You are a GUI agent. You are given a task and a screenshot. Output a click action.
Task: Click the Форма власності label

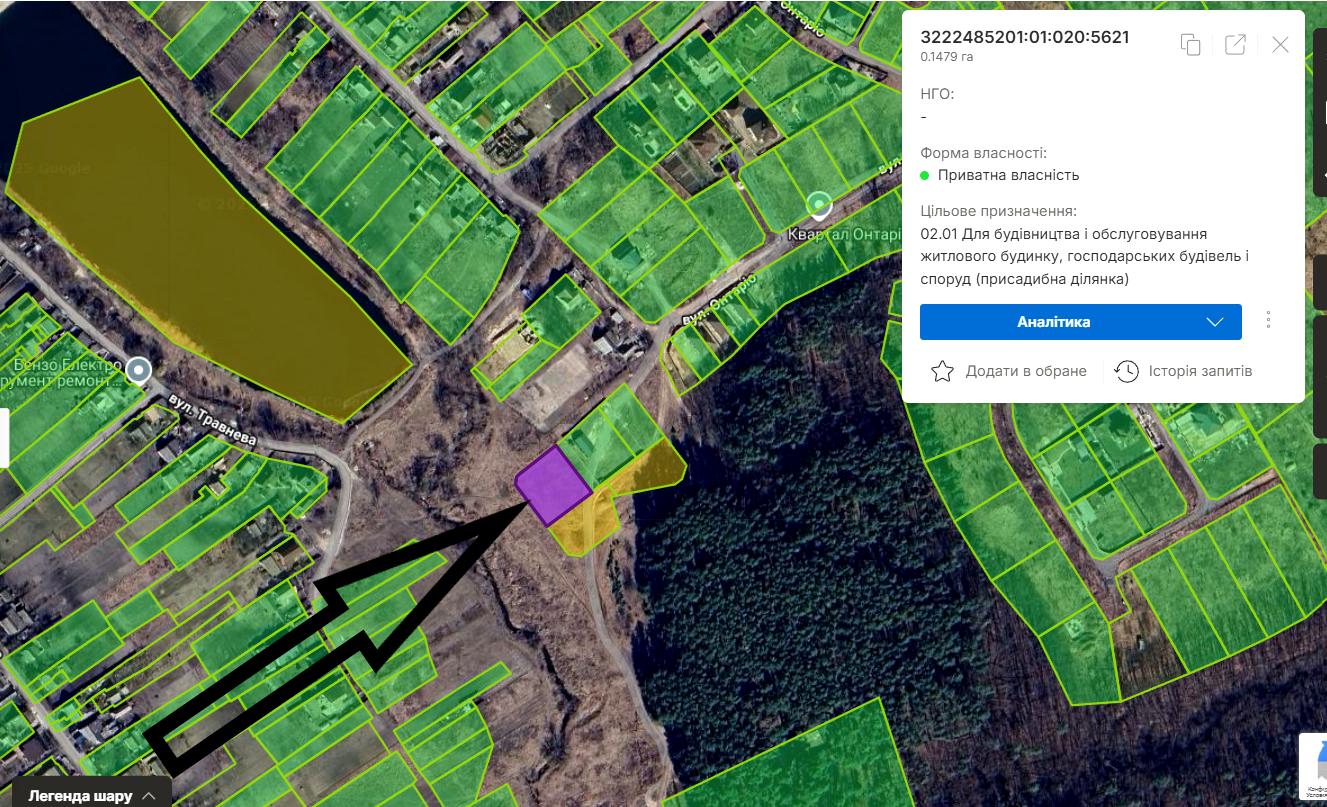pos(984,153)
